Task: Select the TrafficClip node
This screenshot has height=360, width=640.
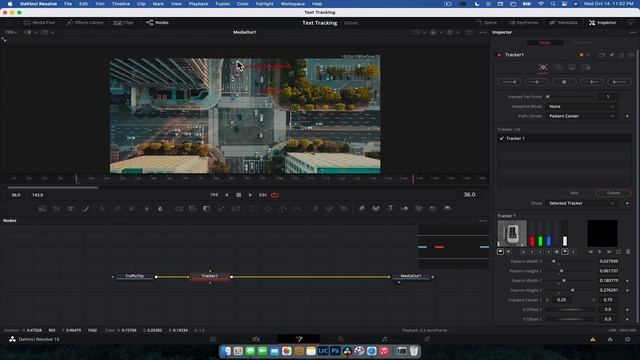Action: tap(134, 276)
